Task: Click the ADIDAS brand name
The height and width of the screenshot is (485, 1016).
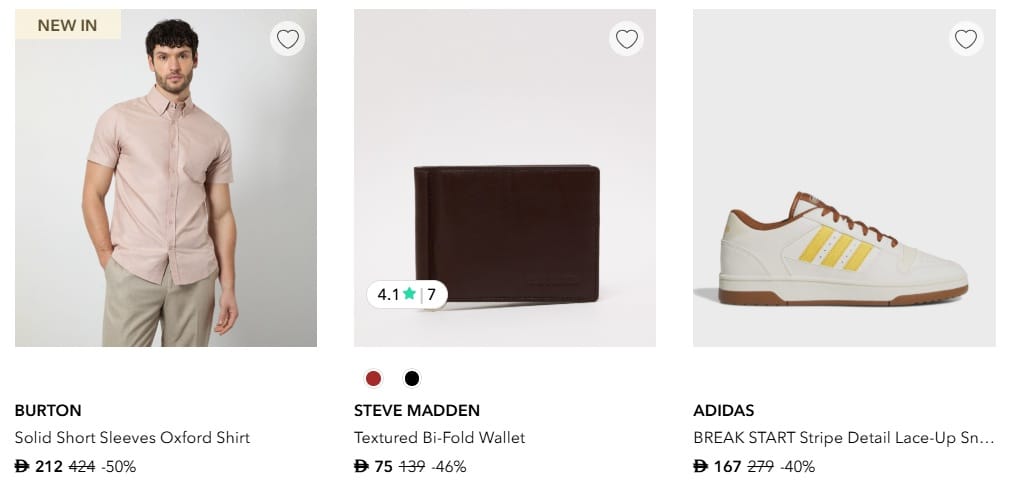Action: [723, 410]
